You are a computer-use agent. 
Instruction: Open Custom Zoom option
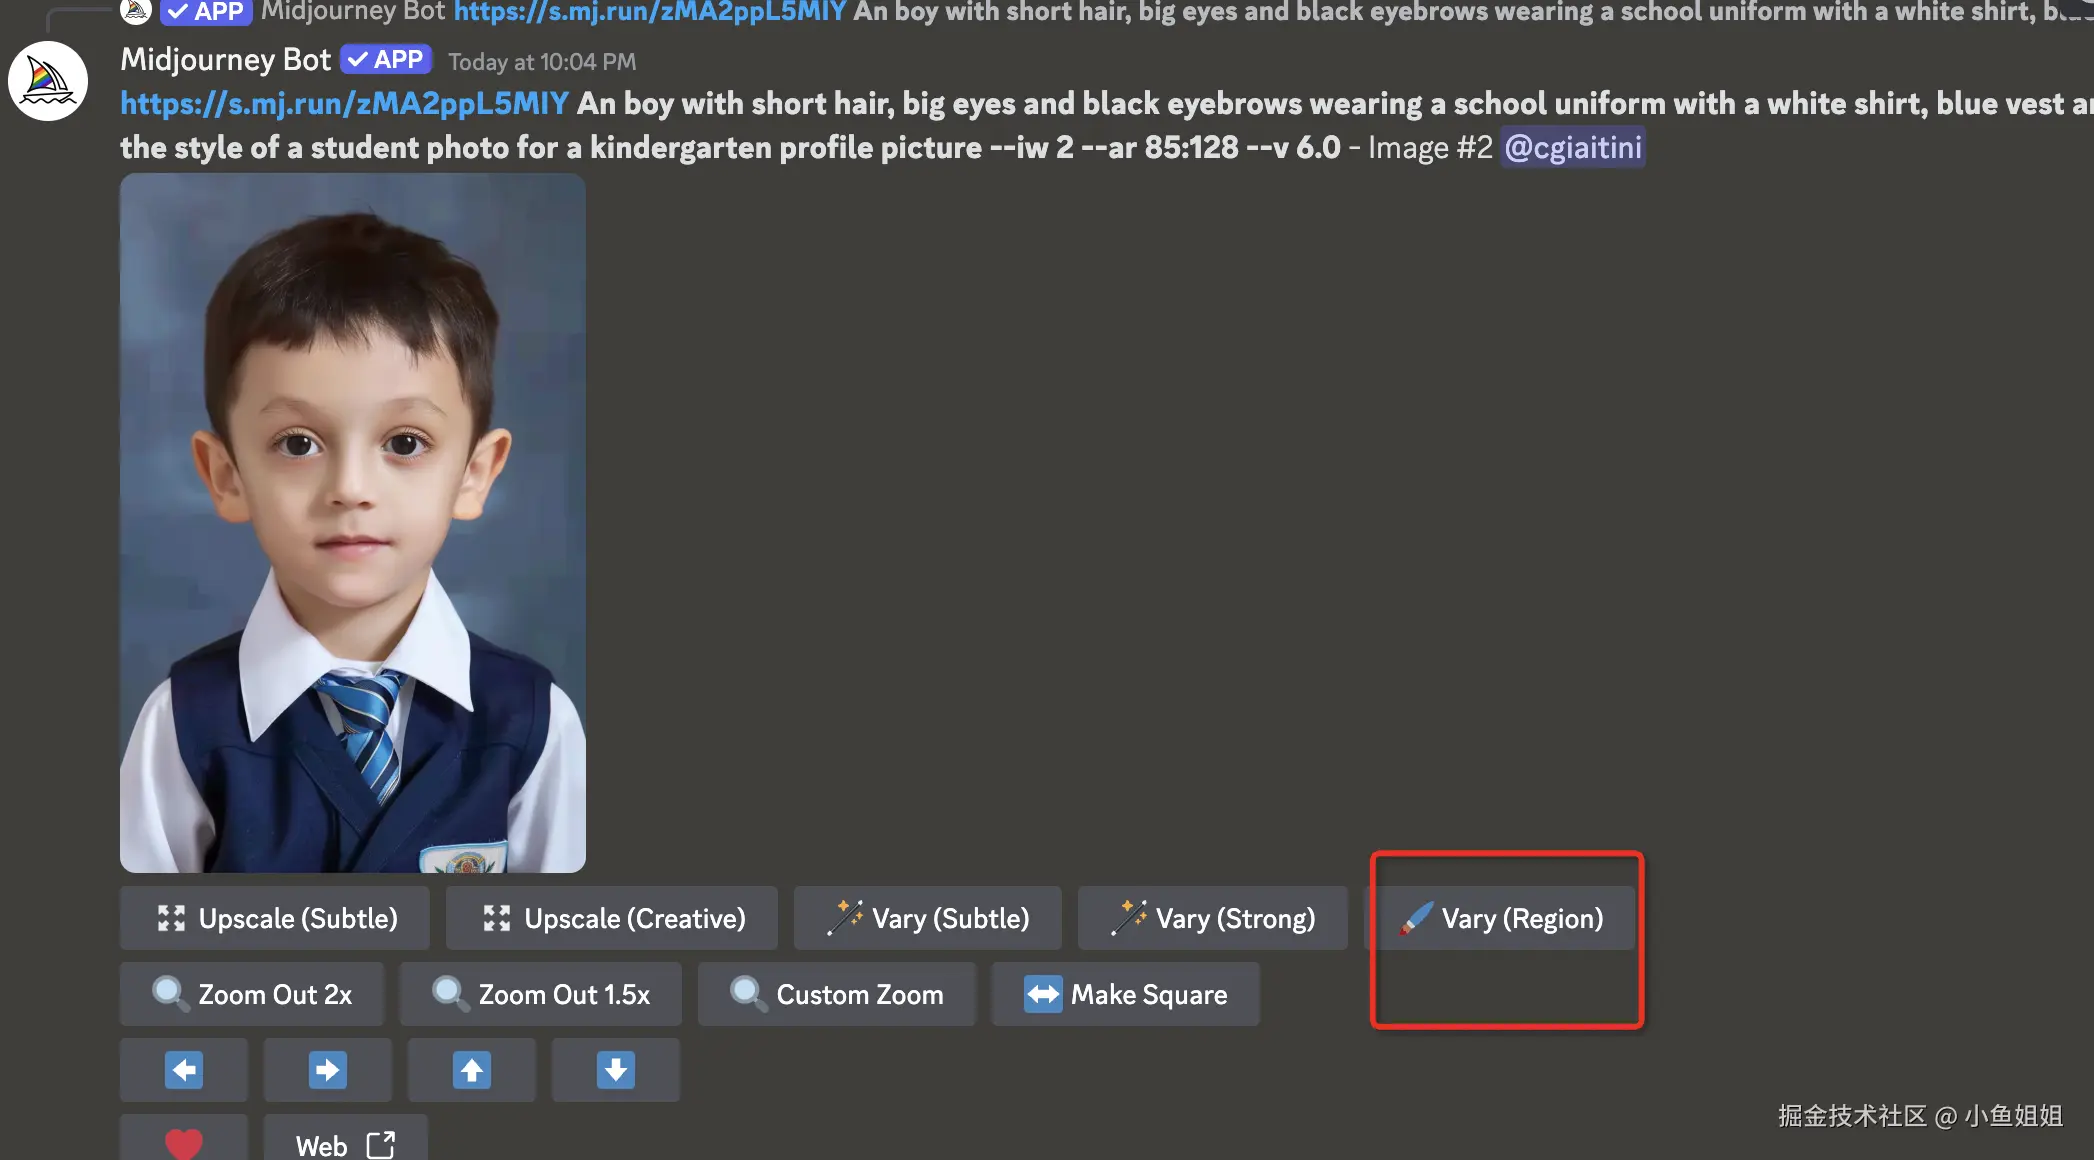pos(837,994)
